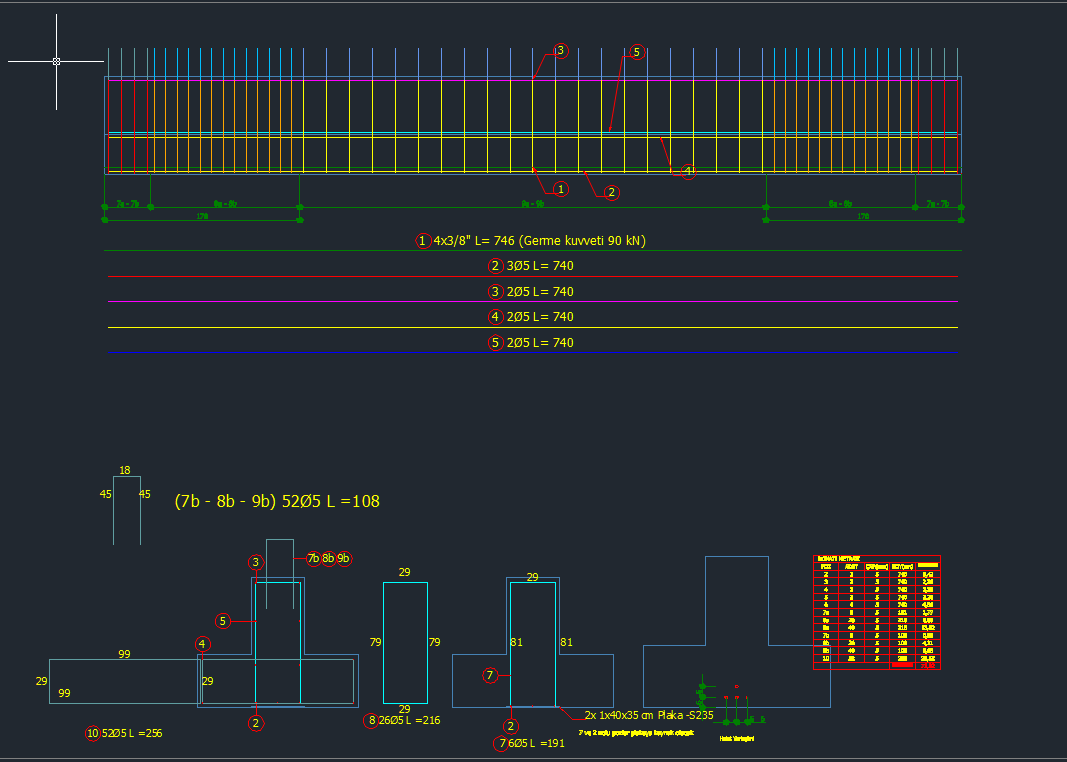Select the top "29" dimension of the 79-tall stirrup

pyautogui.click(x=405, y=572)
